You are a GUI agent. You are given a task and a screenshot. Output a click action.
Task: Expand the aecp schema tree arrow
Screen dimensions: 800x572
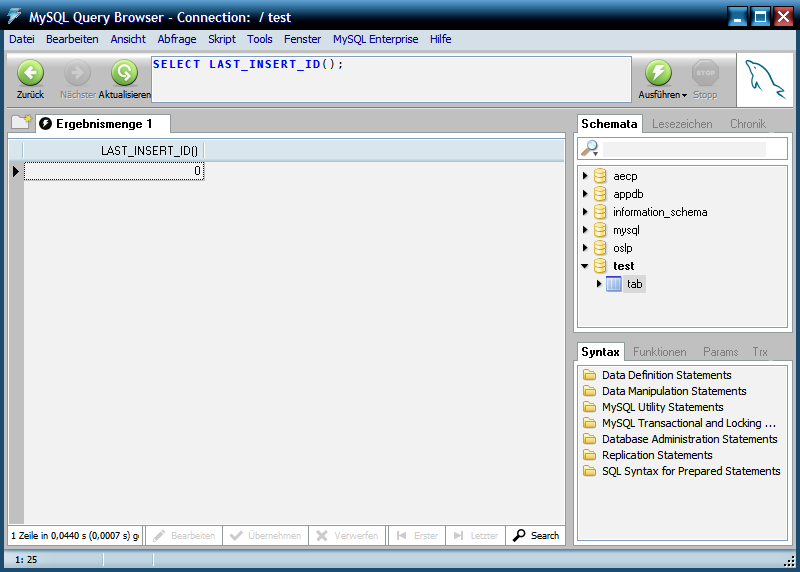coord(585,176)
